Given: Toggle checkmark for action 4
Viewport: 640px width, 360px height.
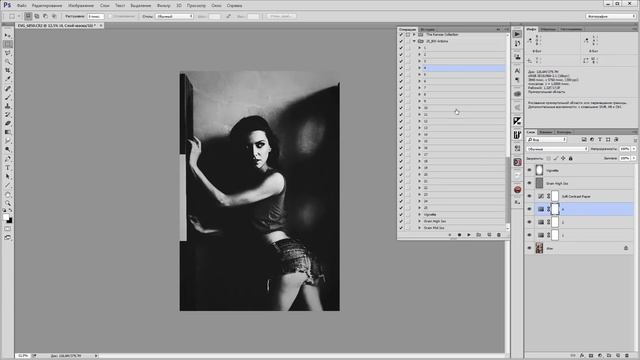Looking at the screenshot, I should click(x=401, y=68).
